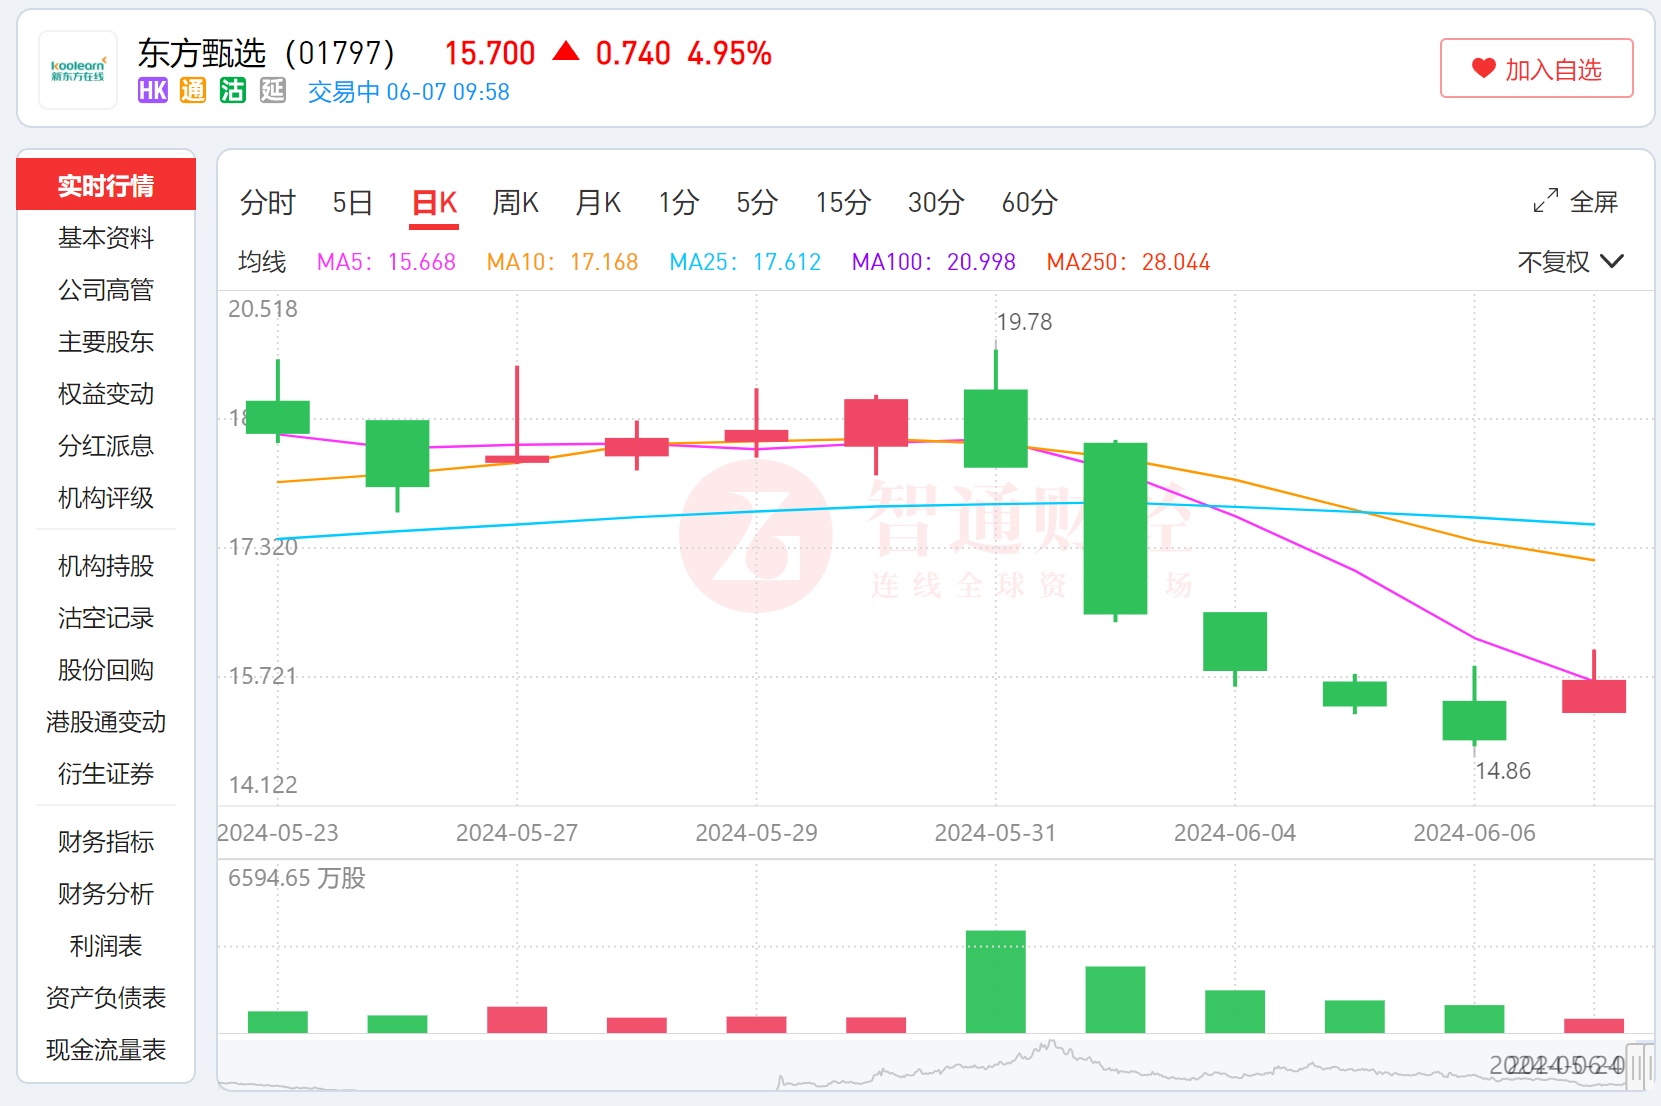Screen dimensions: 1661x1106
Task: Open 实时行情 in the sidebar
Action: tap(106, 185)
